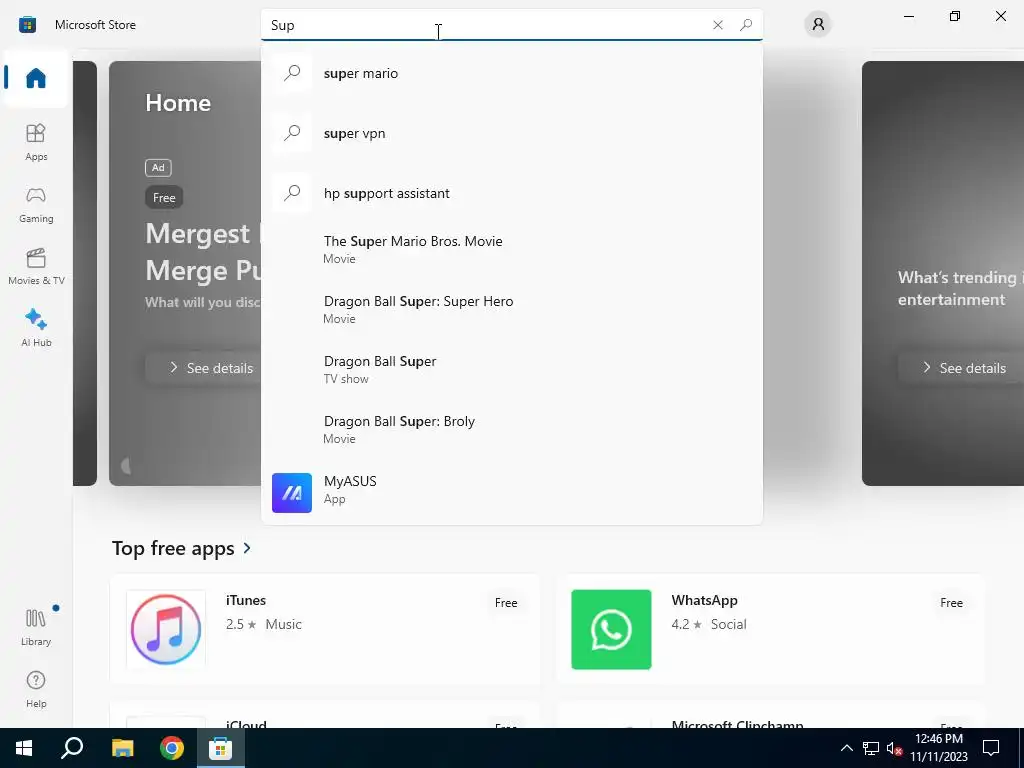Open the AI Hub section
Screen dimensions: 1024x768
pyautogui.click(x=36, y=328)
